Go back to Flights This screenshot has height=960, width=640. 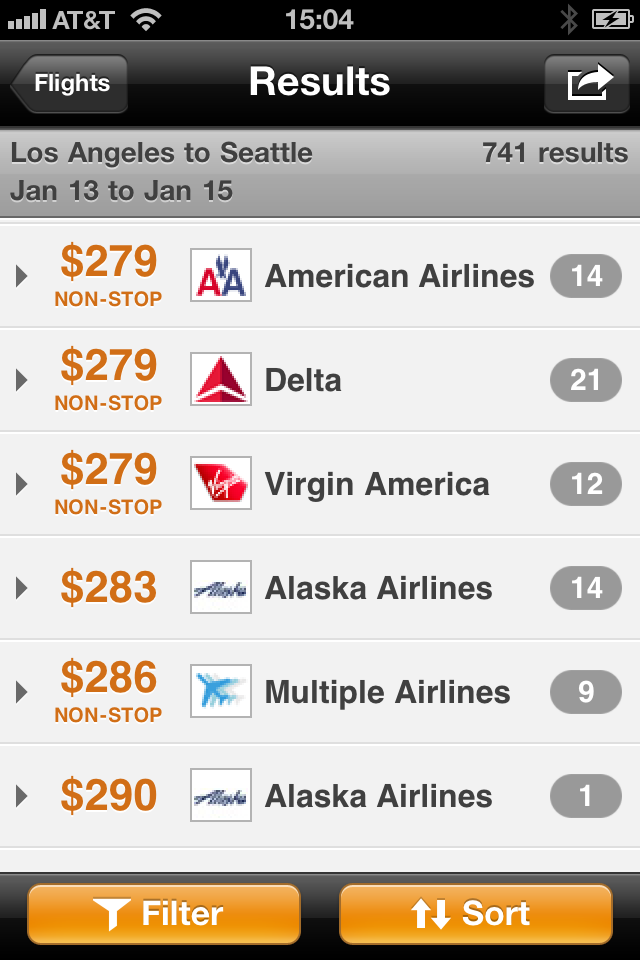pos(70,83)
